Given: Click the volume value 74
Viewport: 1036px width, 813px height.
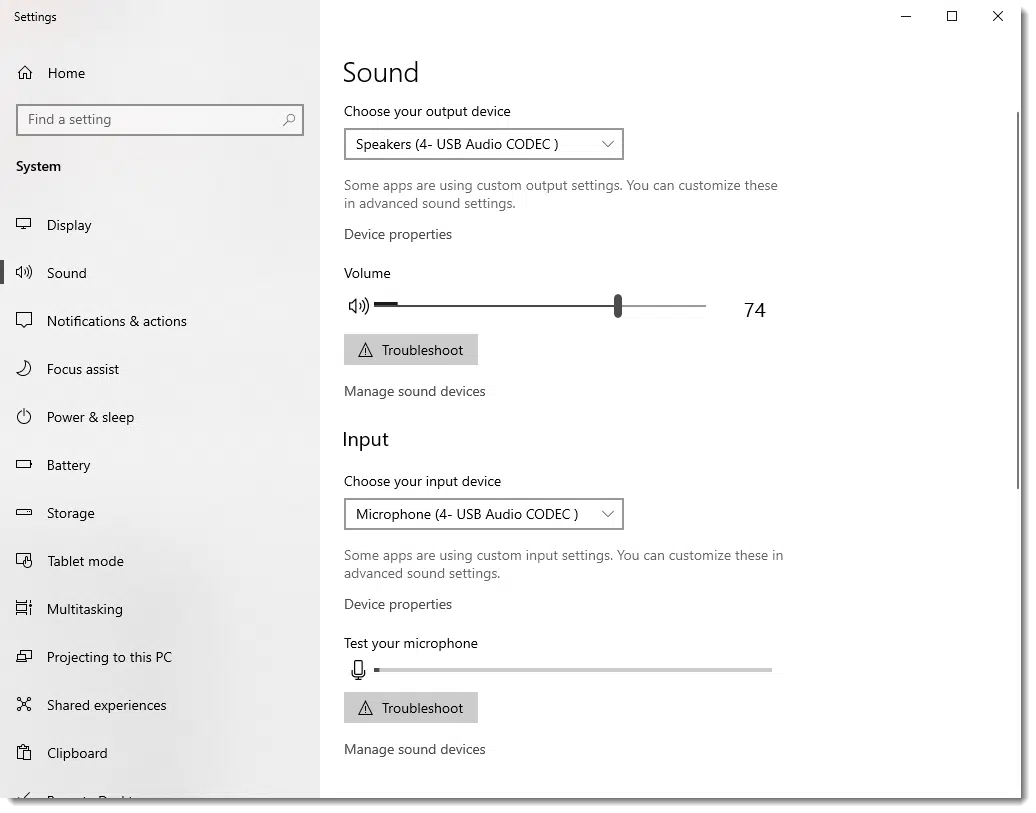Looking at the screenshot, I should (755, 310).
